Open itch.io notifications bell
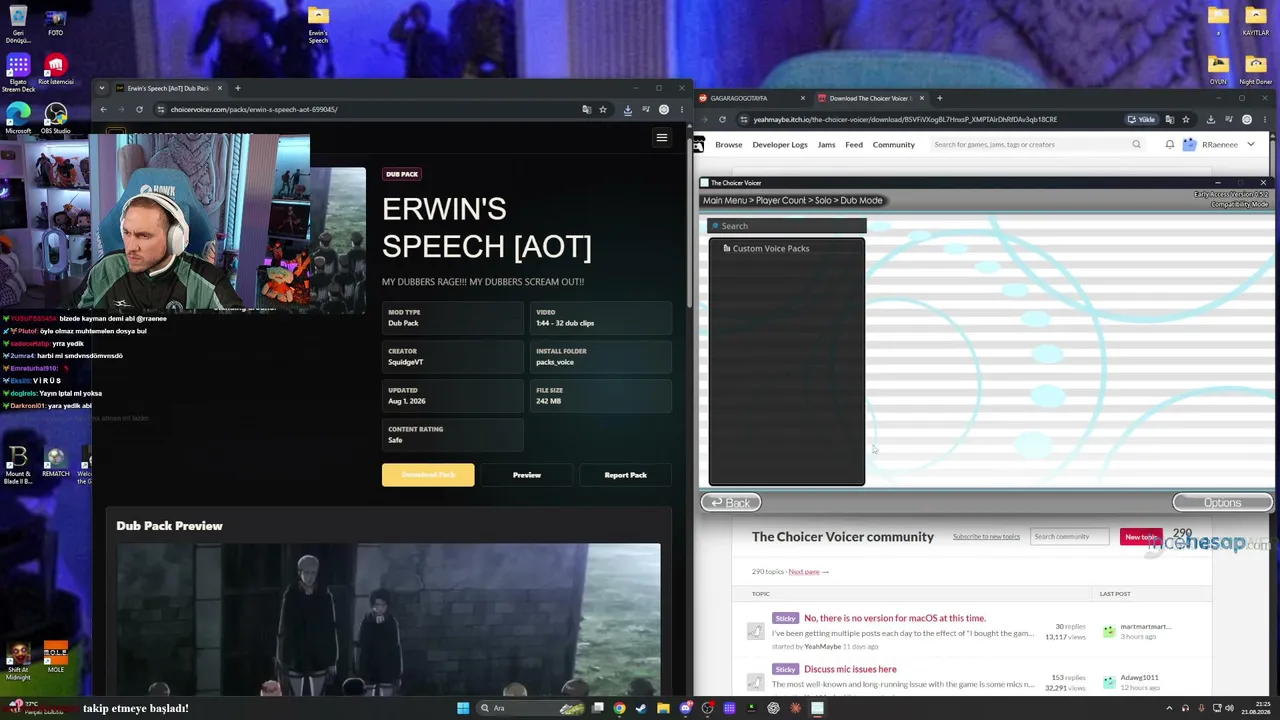This screenshot has width=1280, height=720. (x=1169, y=145)
